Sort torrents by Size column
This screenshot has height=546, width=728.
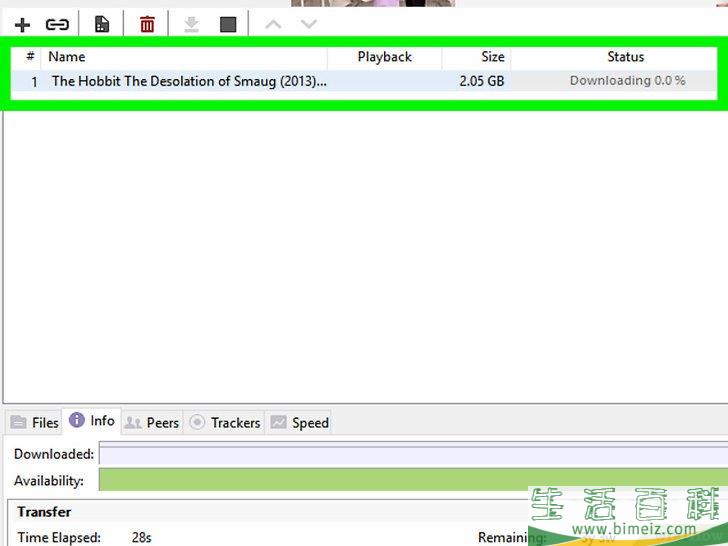[476, 57]
